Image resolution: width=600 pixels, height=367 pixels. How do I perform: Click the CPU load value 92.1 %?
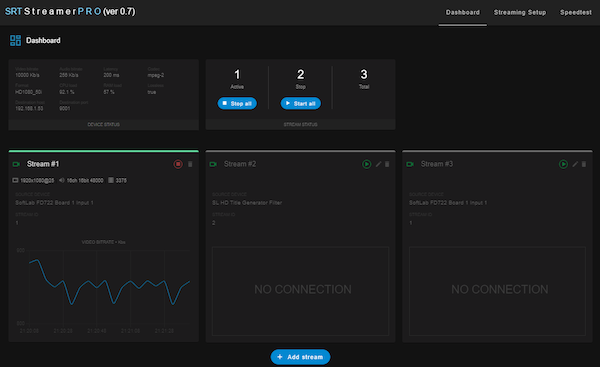[x=67, y=92]
